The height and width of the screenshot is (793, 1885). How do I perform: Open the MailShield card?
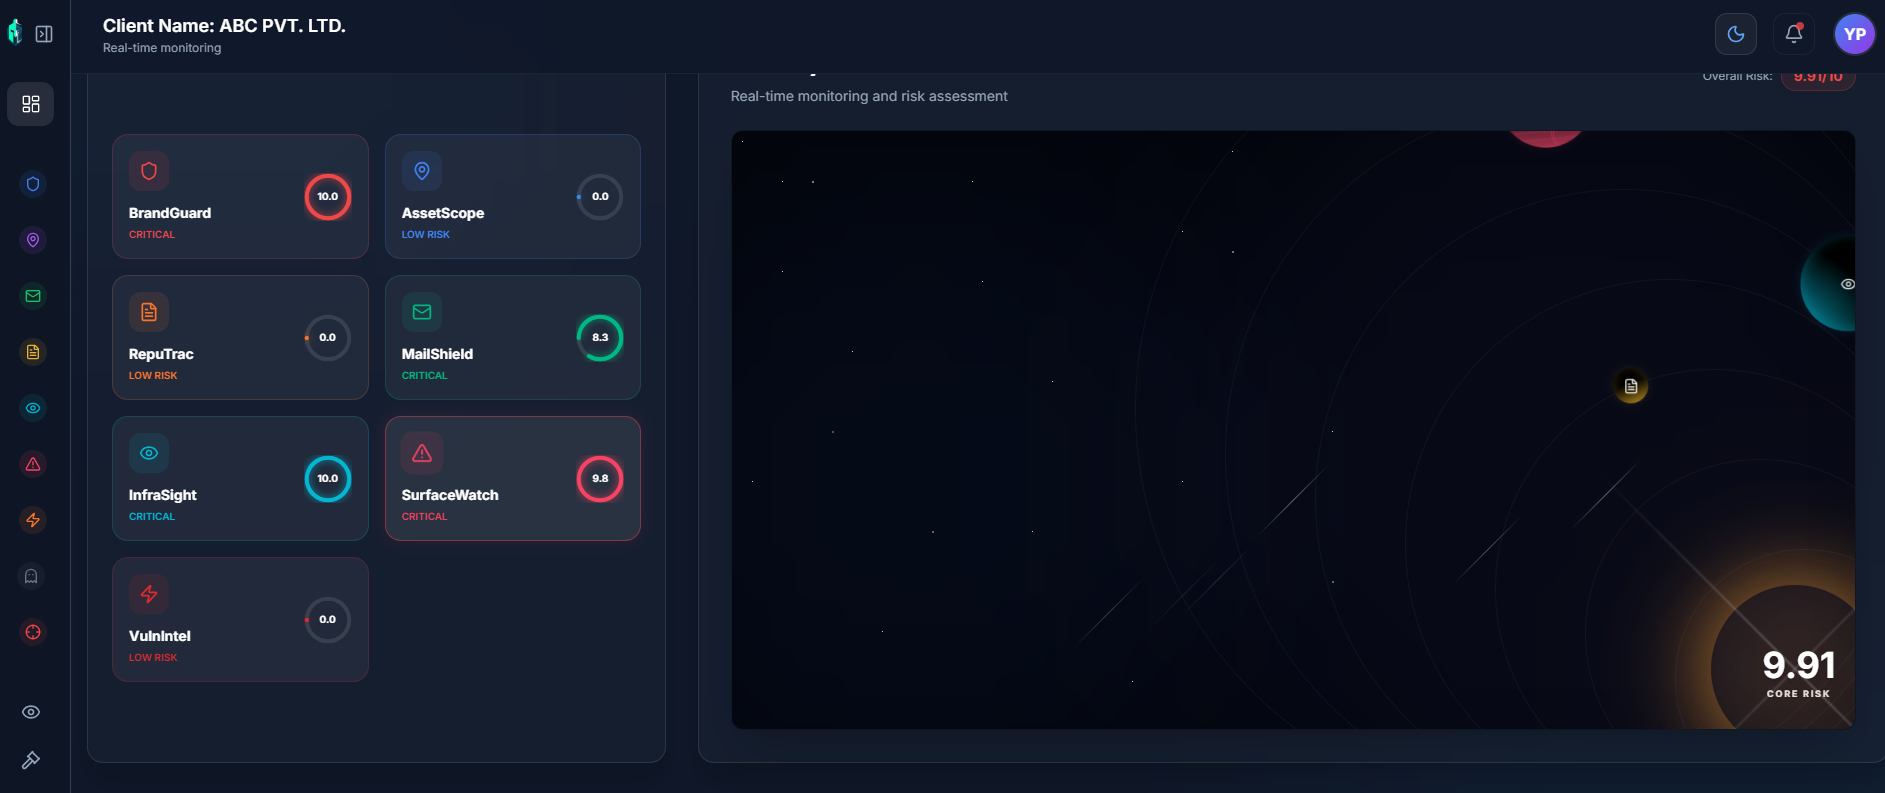pos(513,337)
